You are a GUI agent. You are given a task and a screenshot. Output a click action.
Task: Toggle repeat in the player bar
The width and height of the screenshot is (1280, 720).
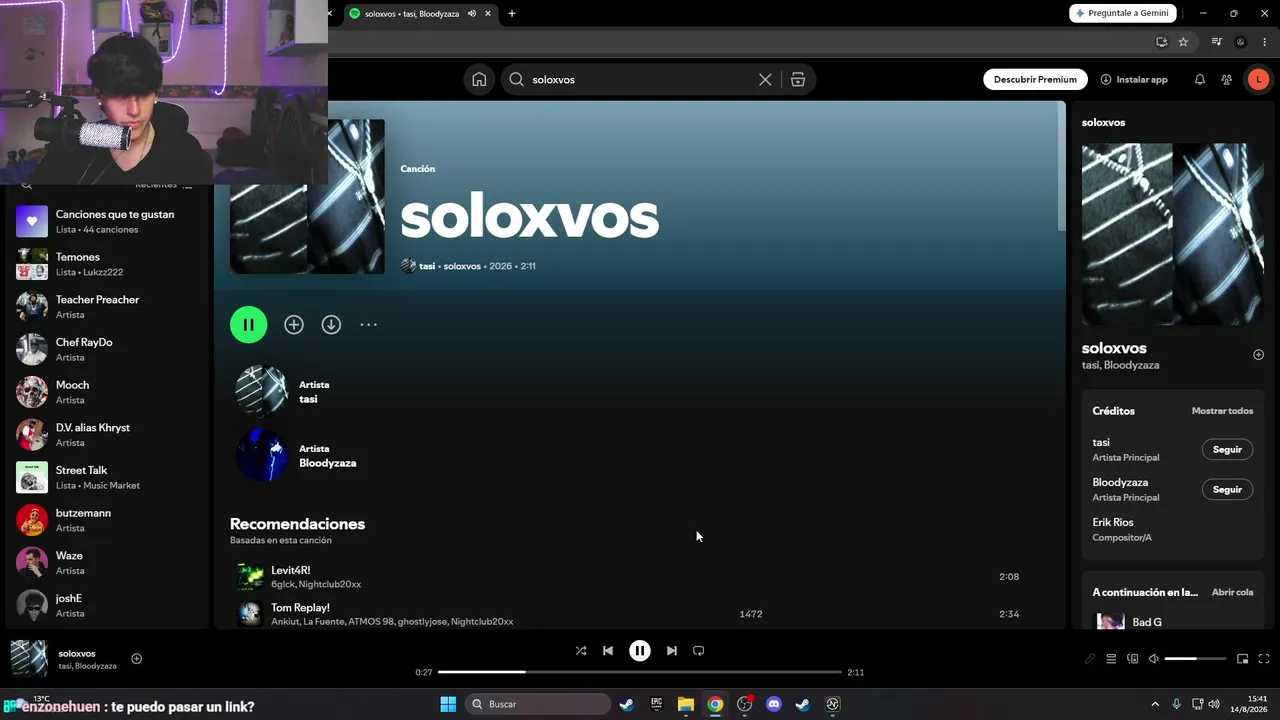tap(699, 651)
